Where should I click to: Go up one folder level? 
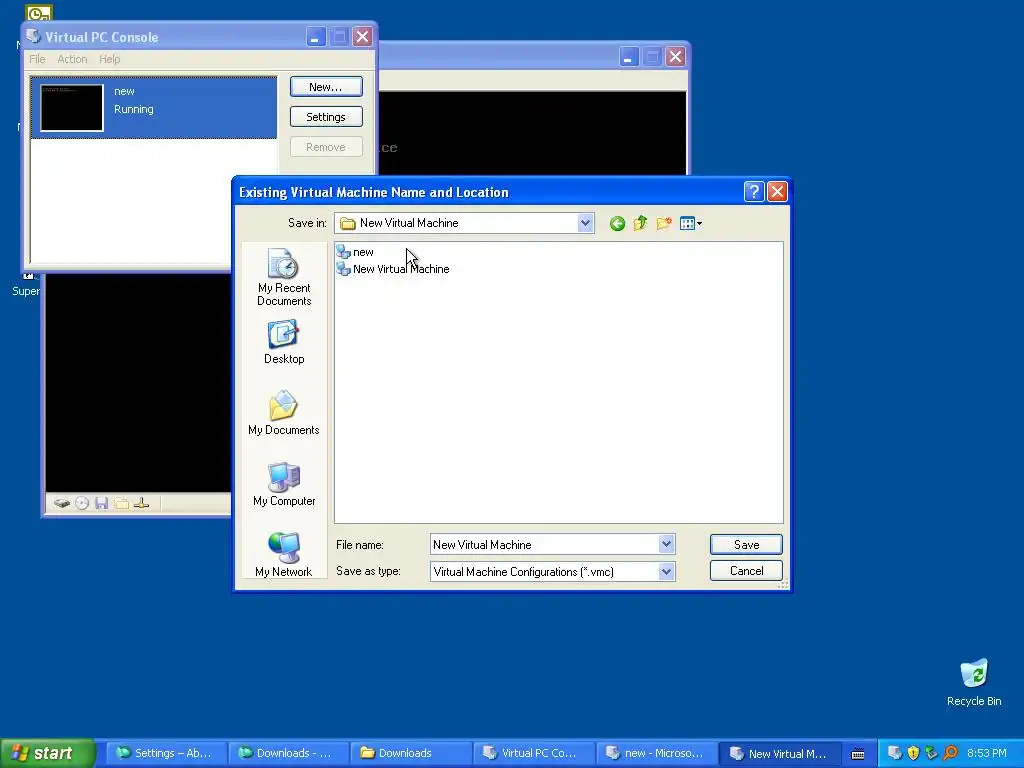click(x=640, y=223)
